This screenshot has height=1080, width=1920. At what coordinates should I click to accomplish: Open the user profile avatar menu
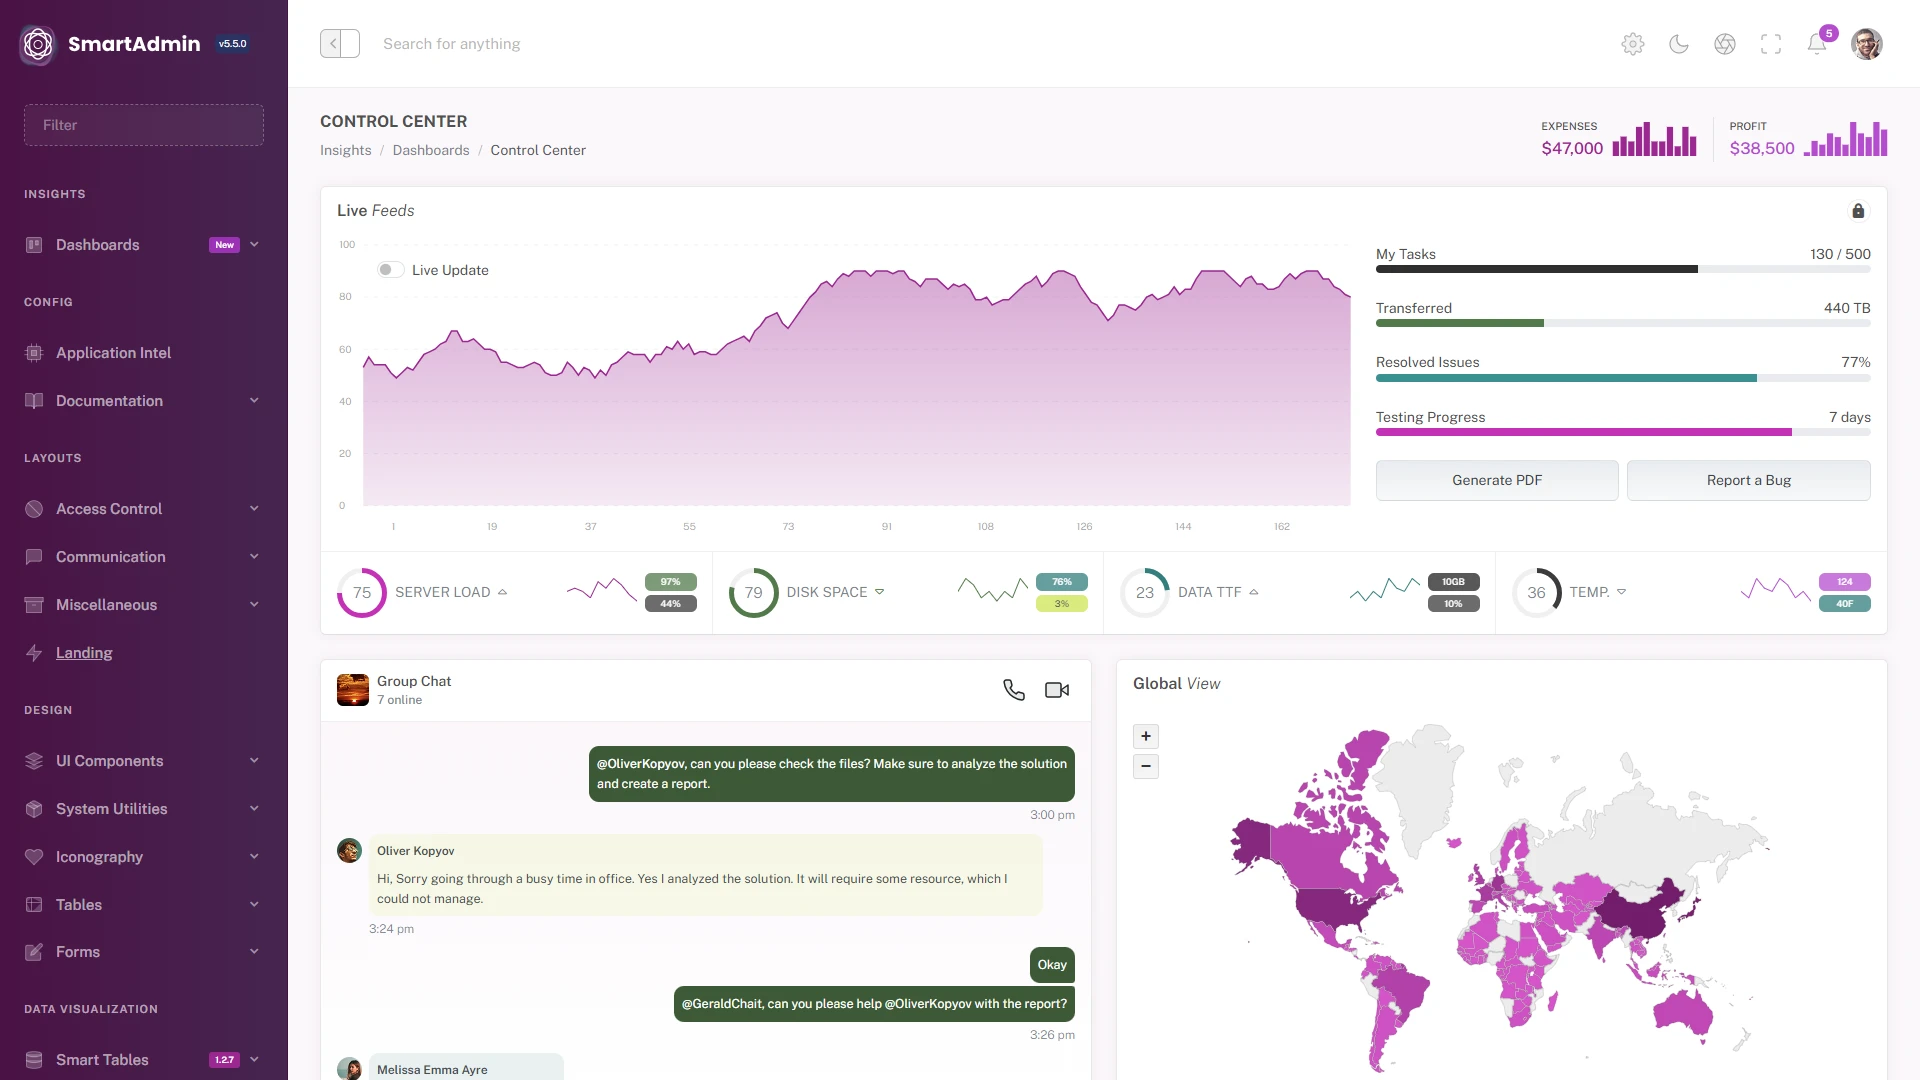pos(1867,44)
